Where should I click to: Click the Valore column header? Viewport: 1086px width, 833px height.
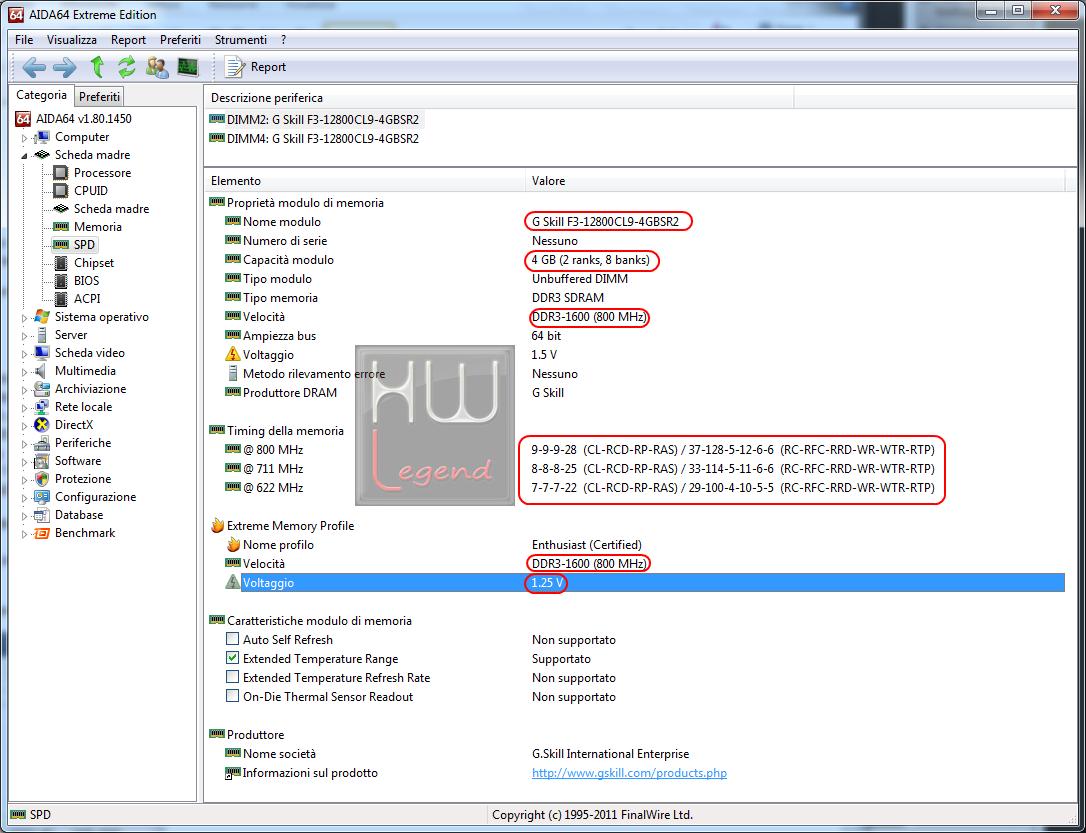pyautogui.click(x=795, y=181)
